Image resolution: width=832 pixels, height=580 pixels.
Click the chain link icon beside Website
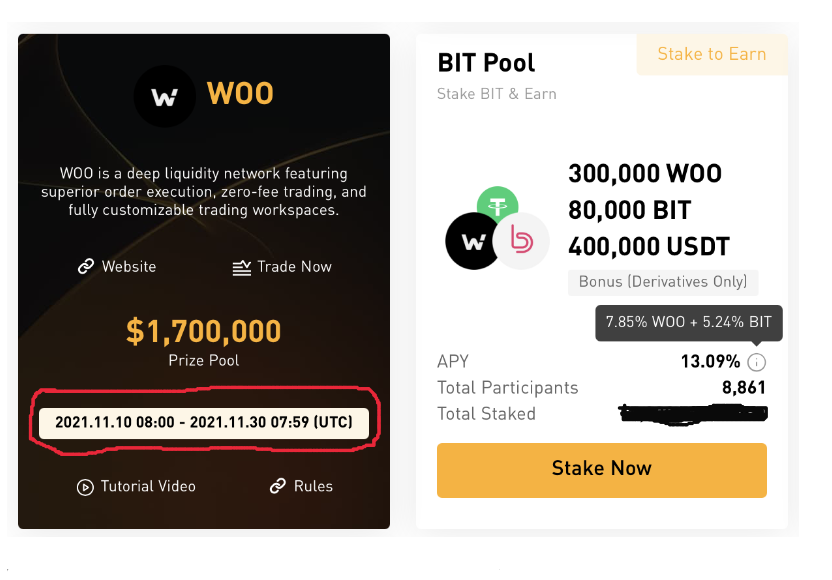86,267
